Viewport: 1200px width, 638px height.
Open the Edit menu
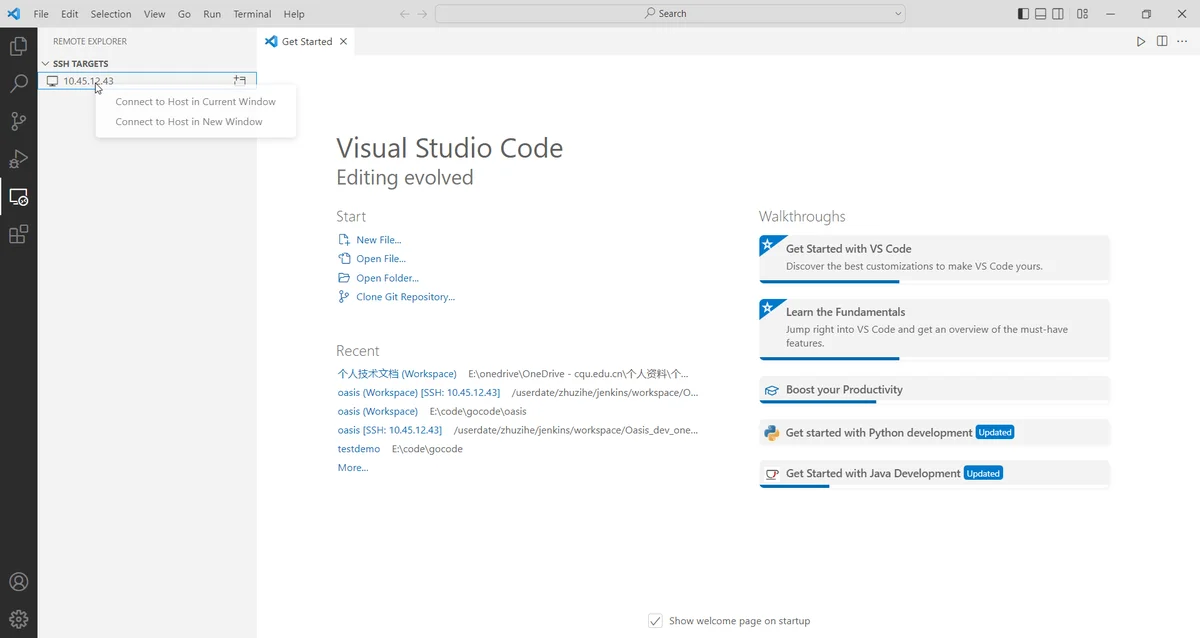(x=69, y=14)
